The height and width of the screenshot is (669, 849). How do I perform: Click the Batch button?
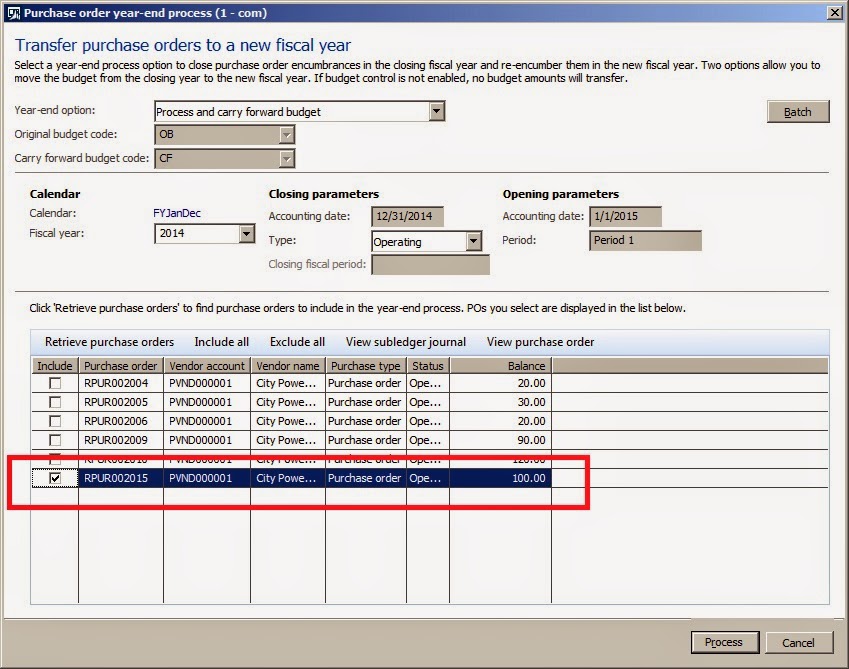(x=797, y=111)
